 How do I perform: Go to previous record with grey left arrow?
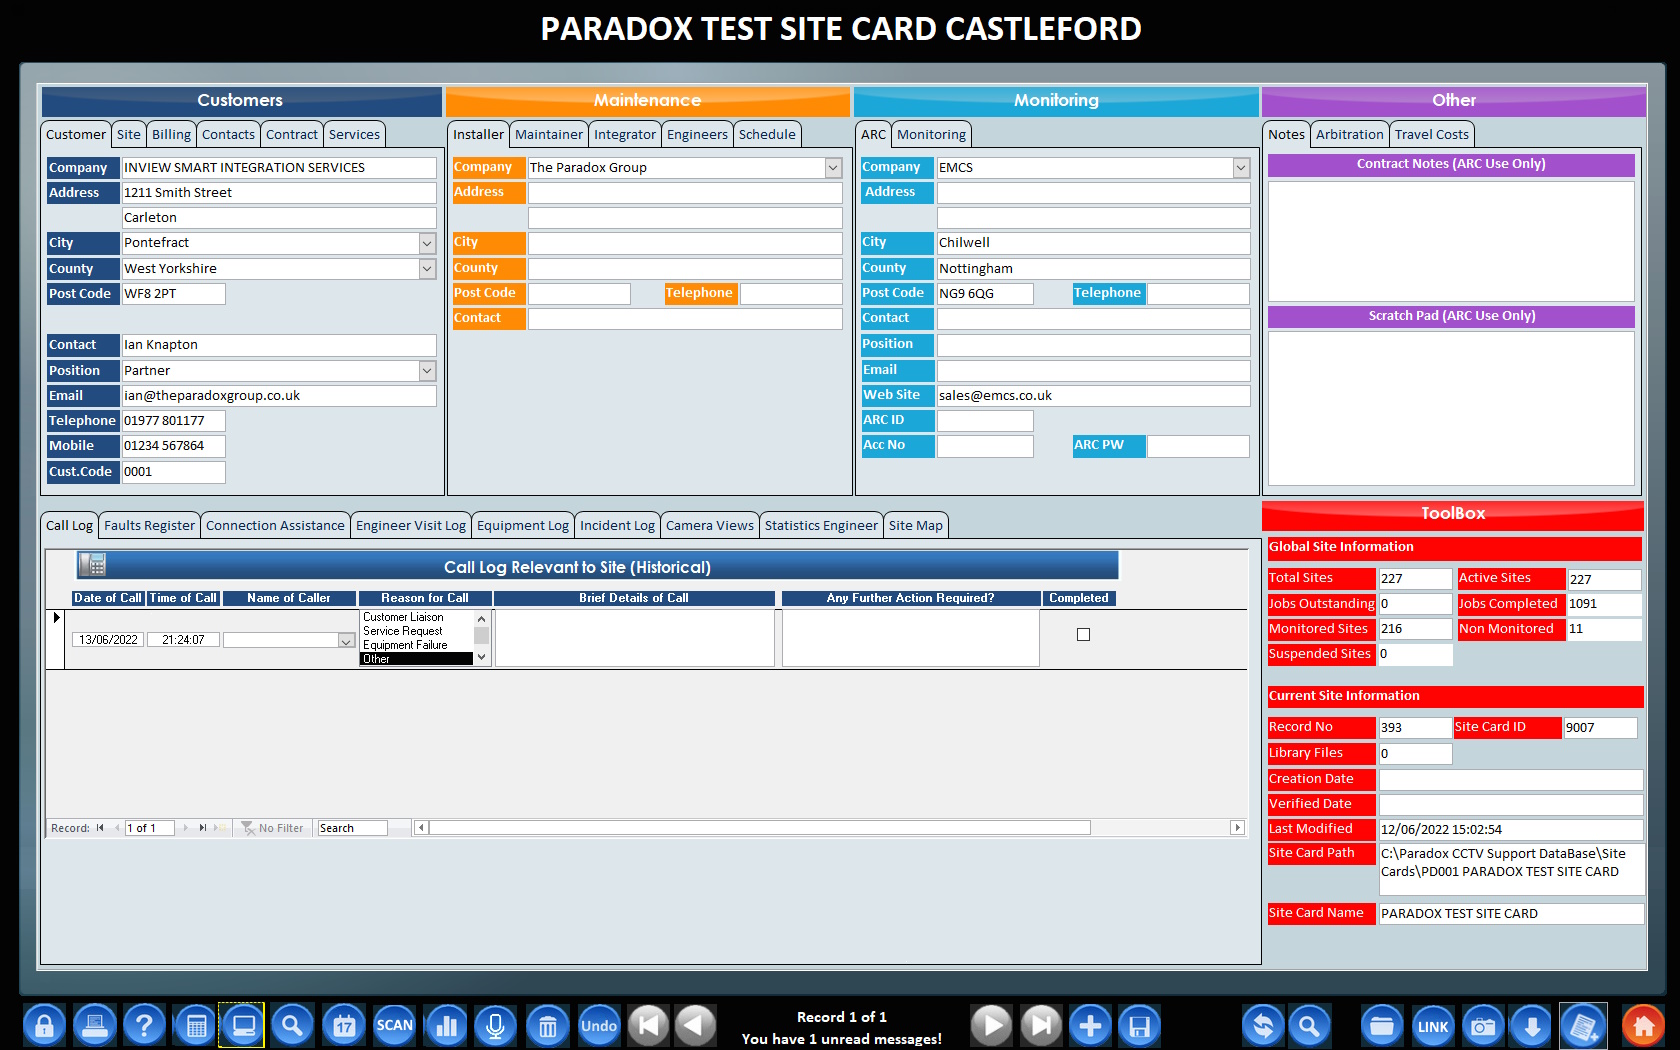[696, 1025]
